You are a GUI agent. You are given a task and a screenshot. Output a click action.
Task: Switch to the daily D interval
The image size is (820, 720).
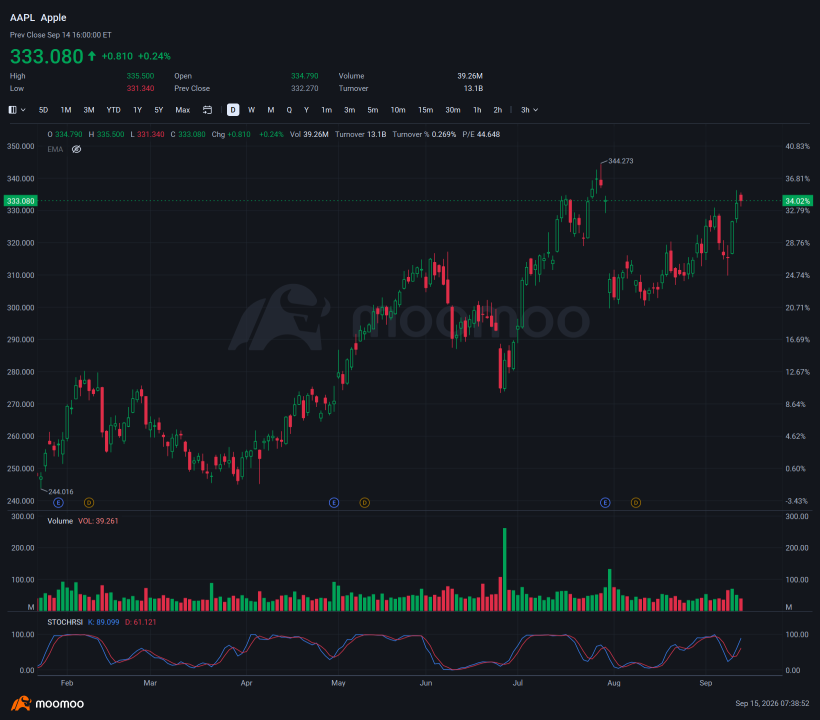pyautogui.click(x=233, y=110)
